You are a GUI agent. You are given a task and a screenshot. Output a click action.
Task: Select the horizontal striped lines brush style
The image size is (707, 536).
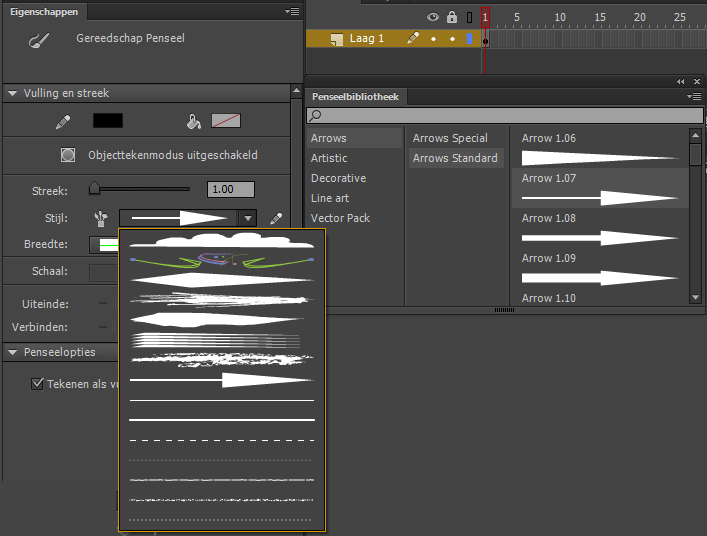pyautogui.click(x=216, y=340)
